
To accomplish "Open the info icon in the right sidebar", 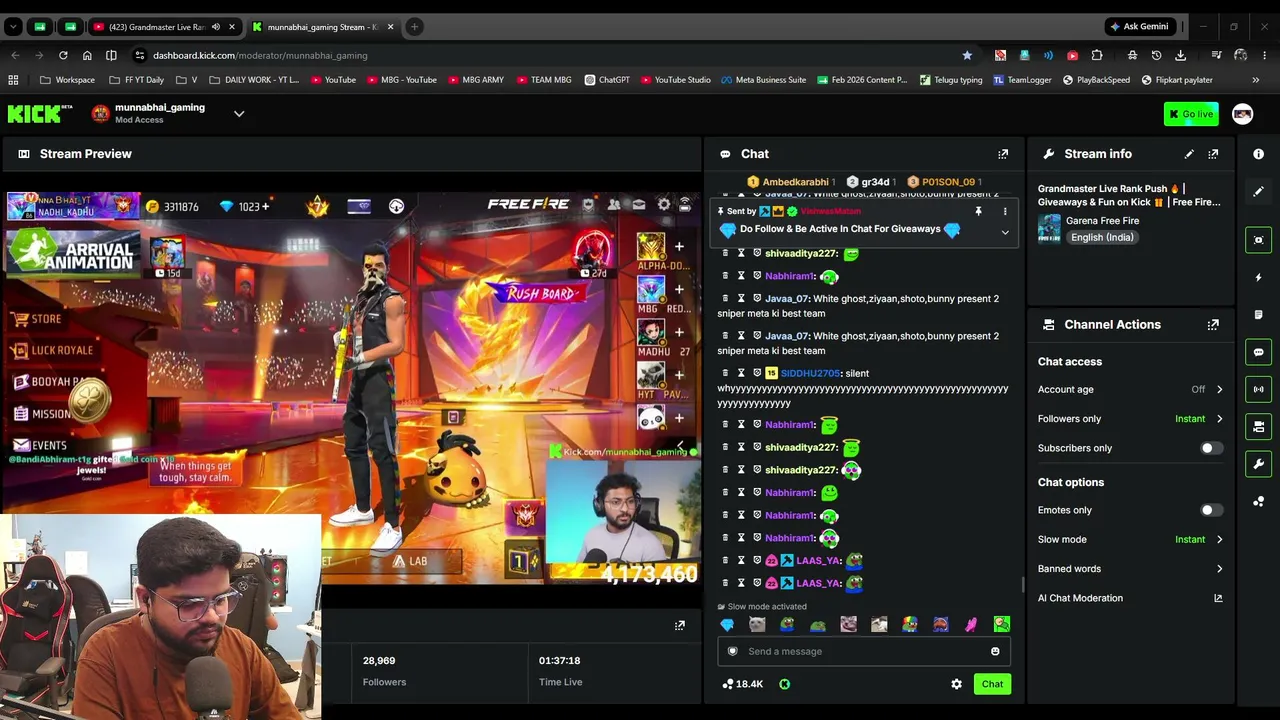I will coord(1259,154).
